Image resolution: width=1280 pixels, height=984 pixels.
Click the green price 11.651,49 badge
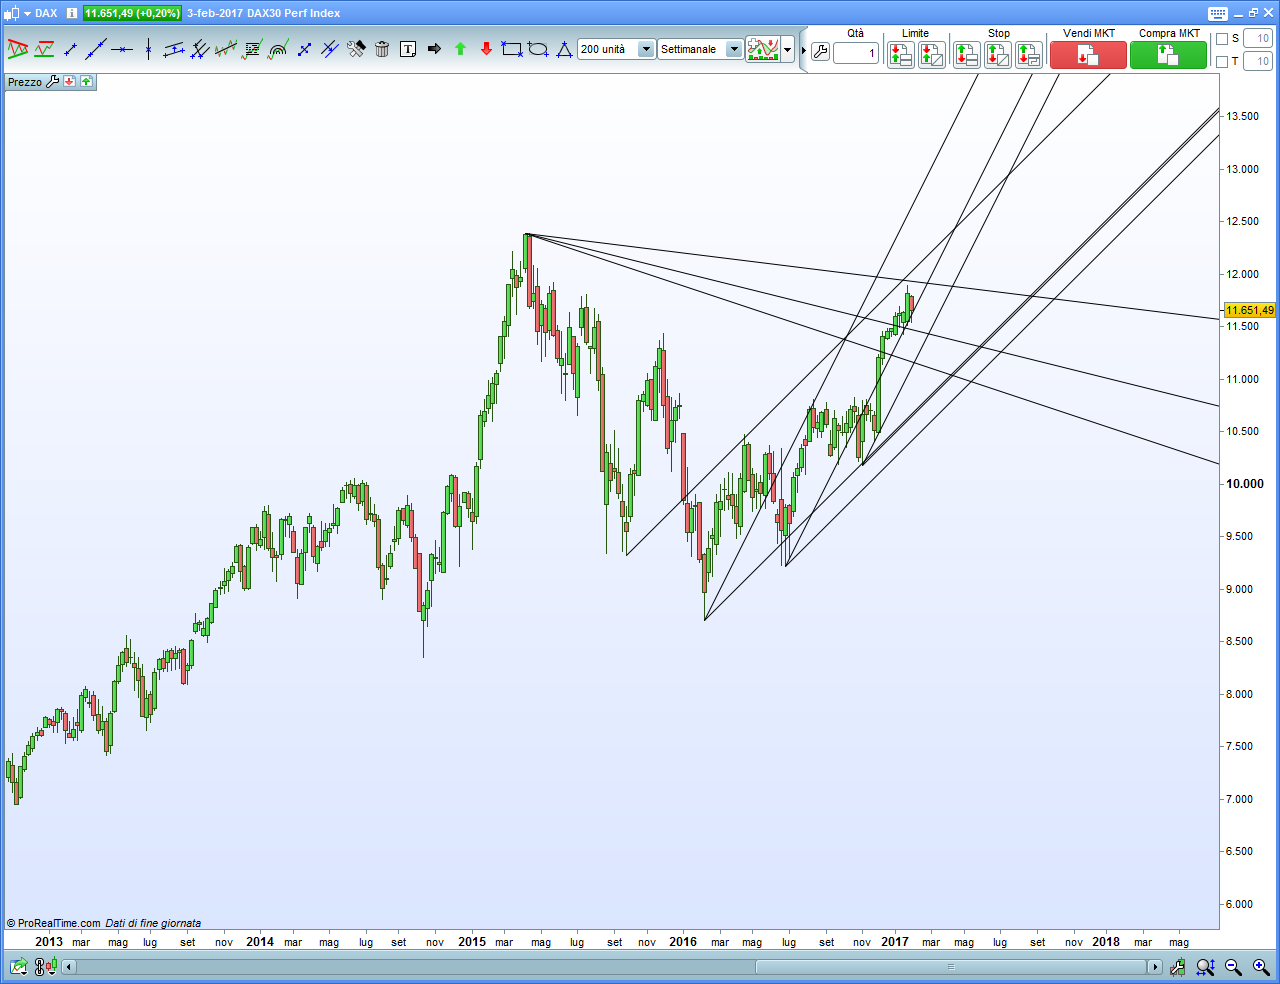coord(132,13)
